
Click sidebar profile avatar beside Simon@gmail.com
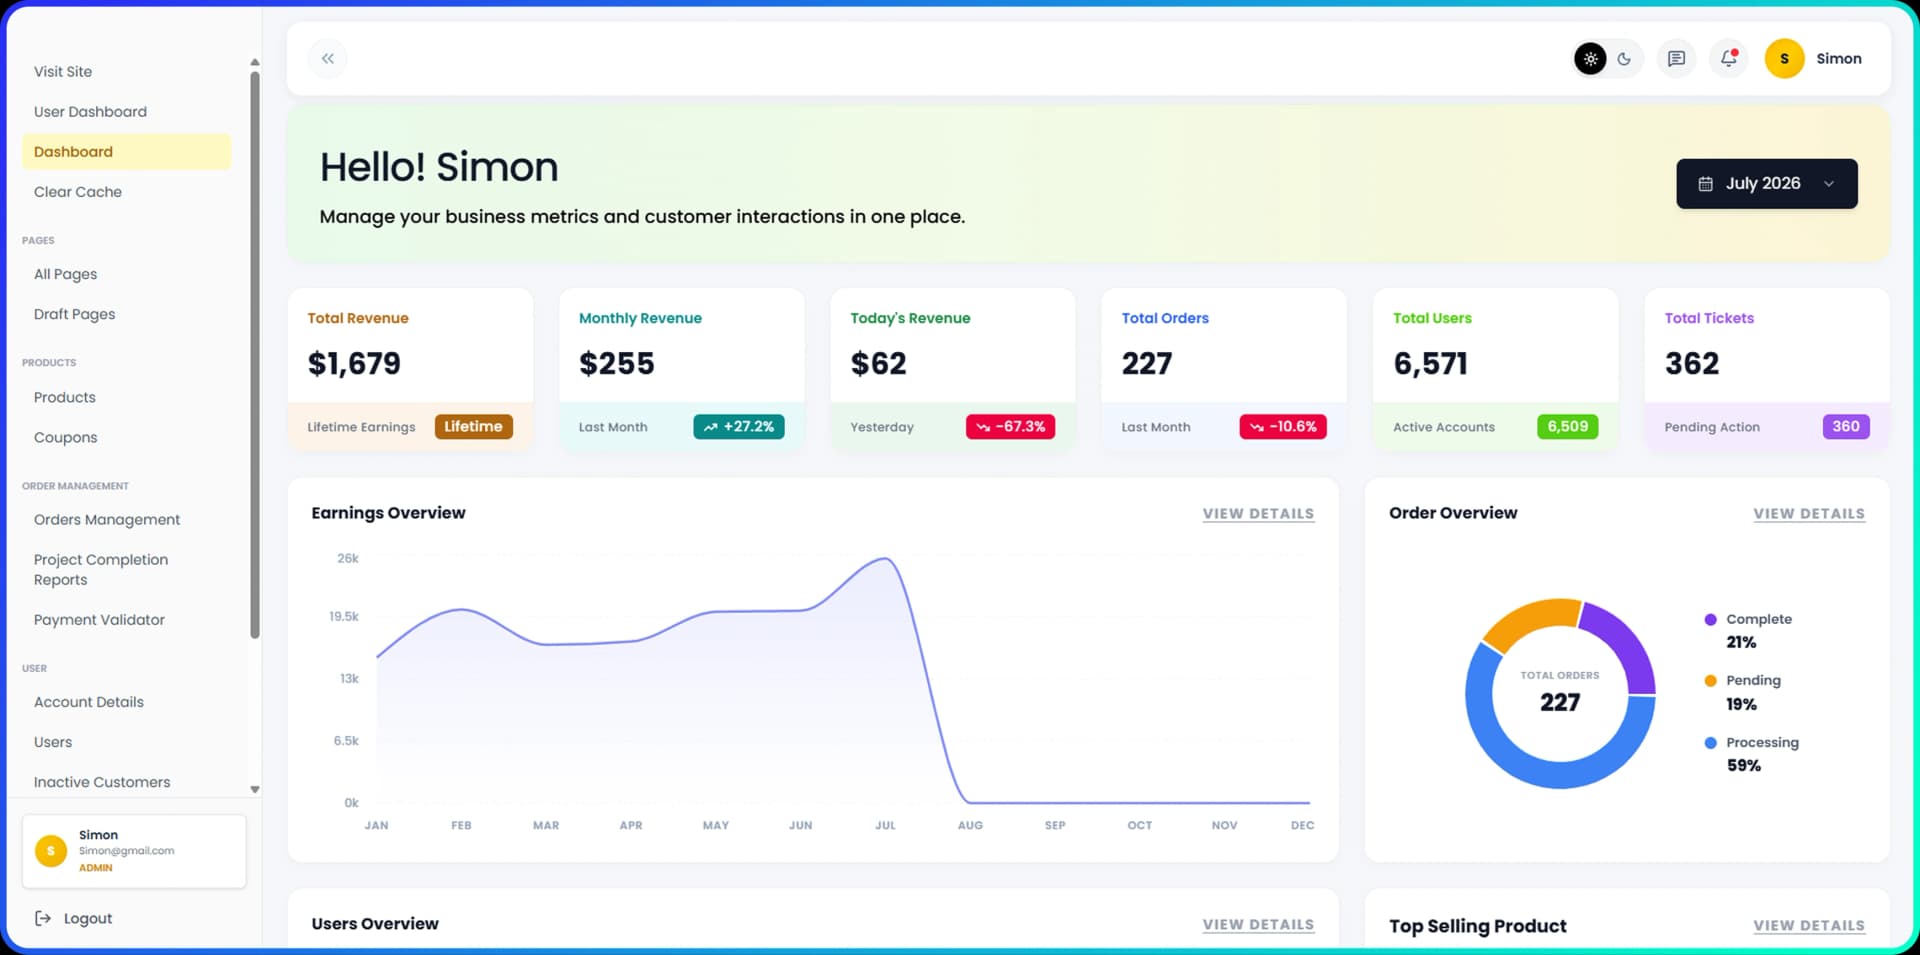click(x=51, y=851)
